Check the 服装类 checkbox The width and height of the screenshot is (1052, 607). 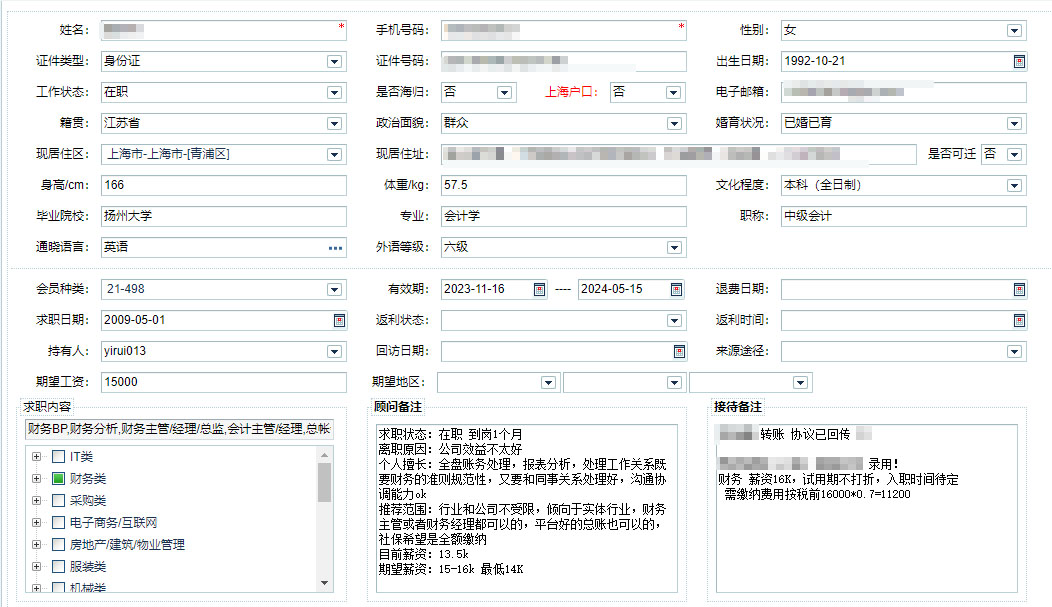58,567
